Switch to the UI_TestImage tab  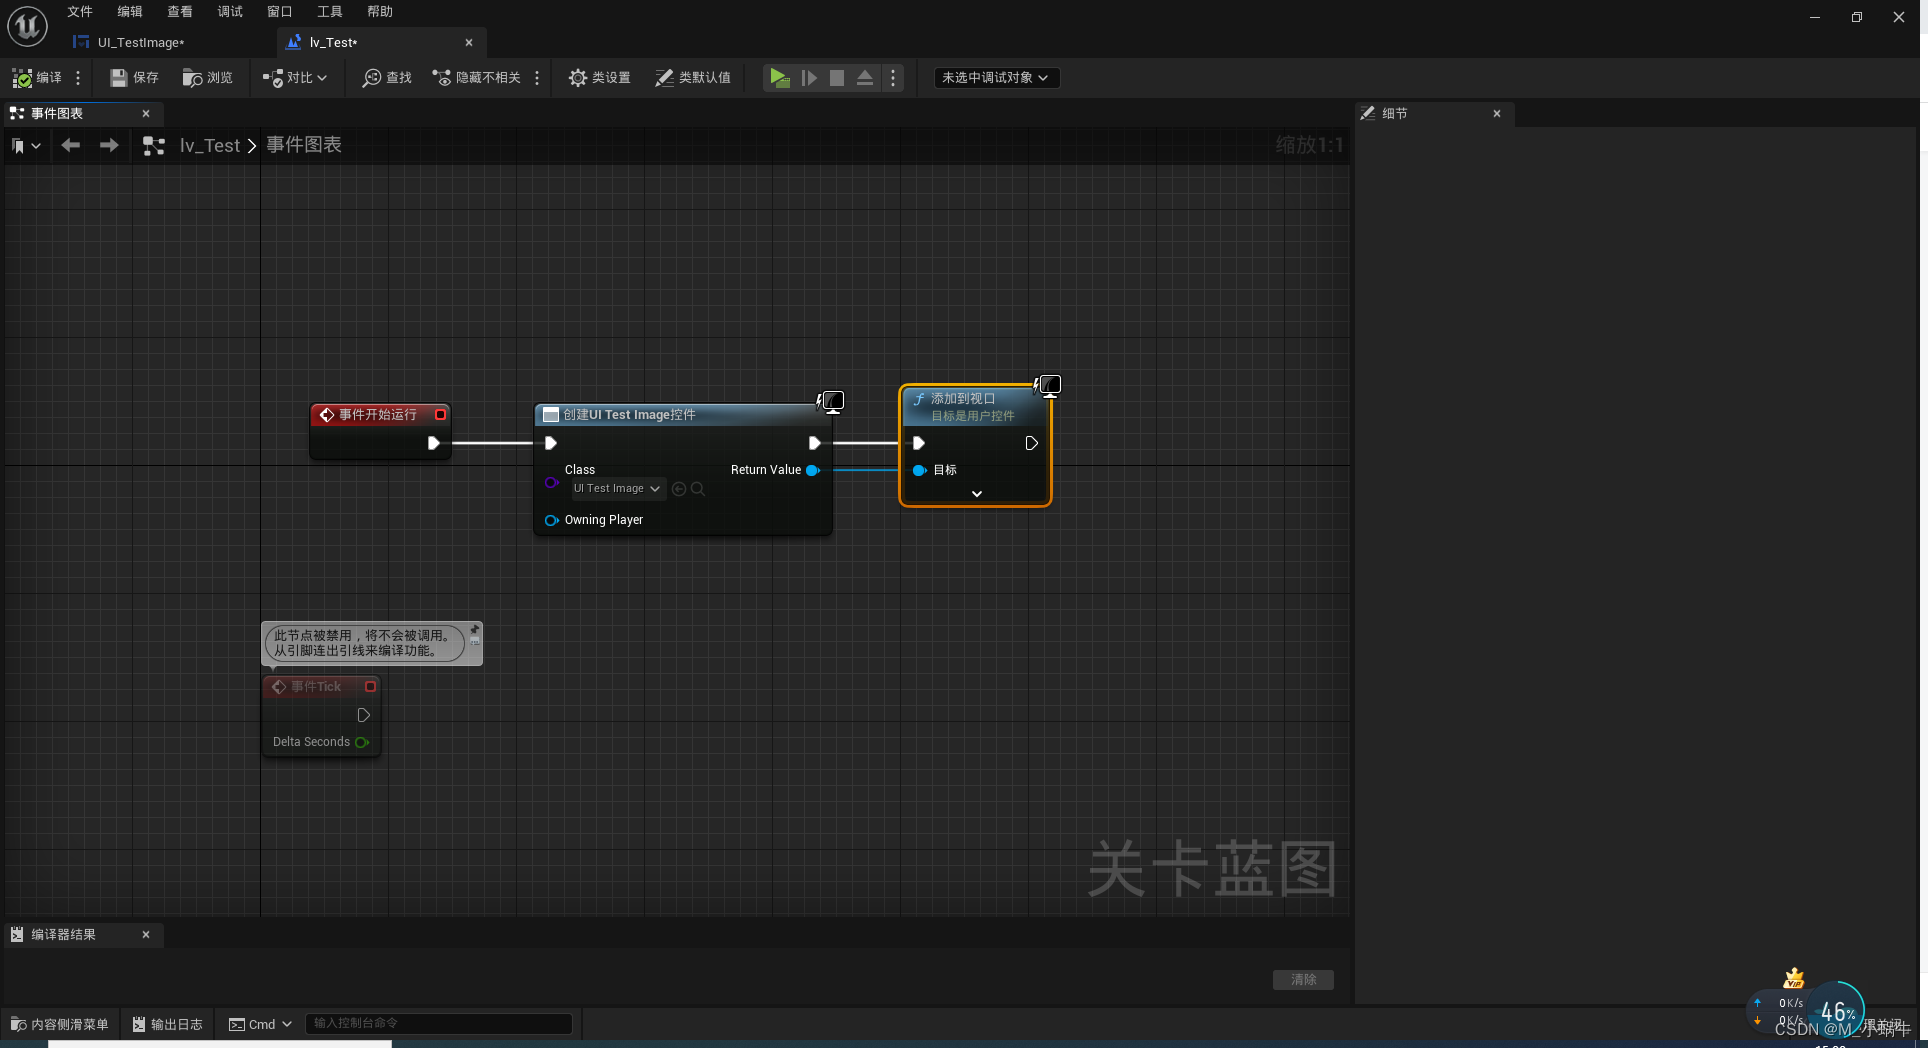[140, 42]
